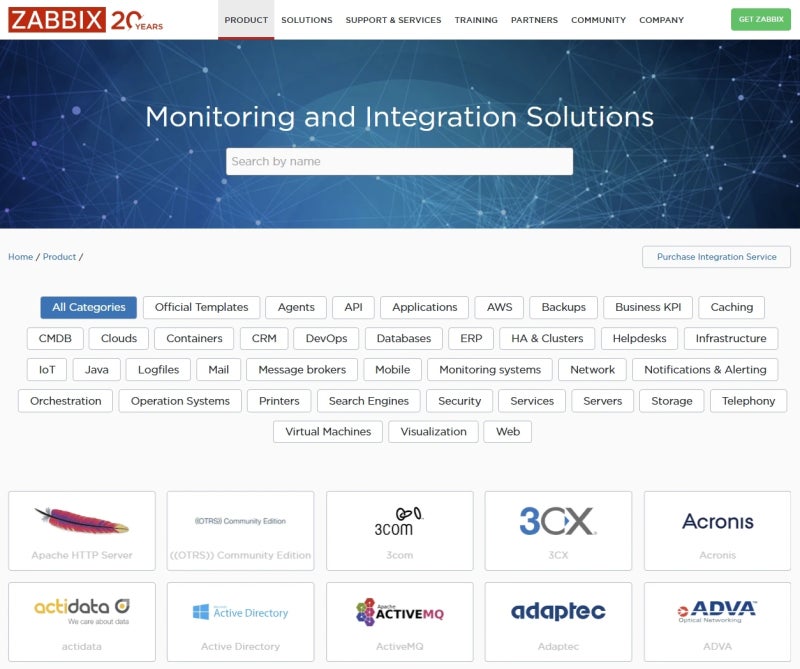Select the All Categories filter
Viewport: 800px width, 669px height.
(x=89, y=307)
